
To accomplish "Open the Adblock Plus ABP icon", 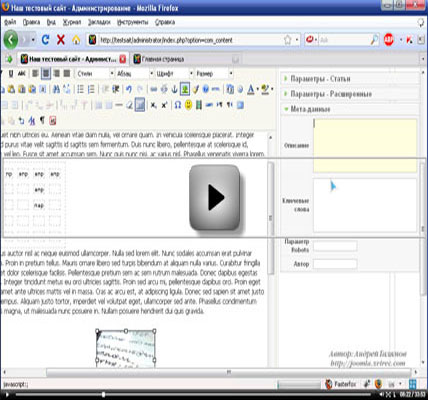I will pos(389,40).
